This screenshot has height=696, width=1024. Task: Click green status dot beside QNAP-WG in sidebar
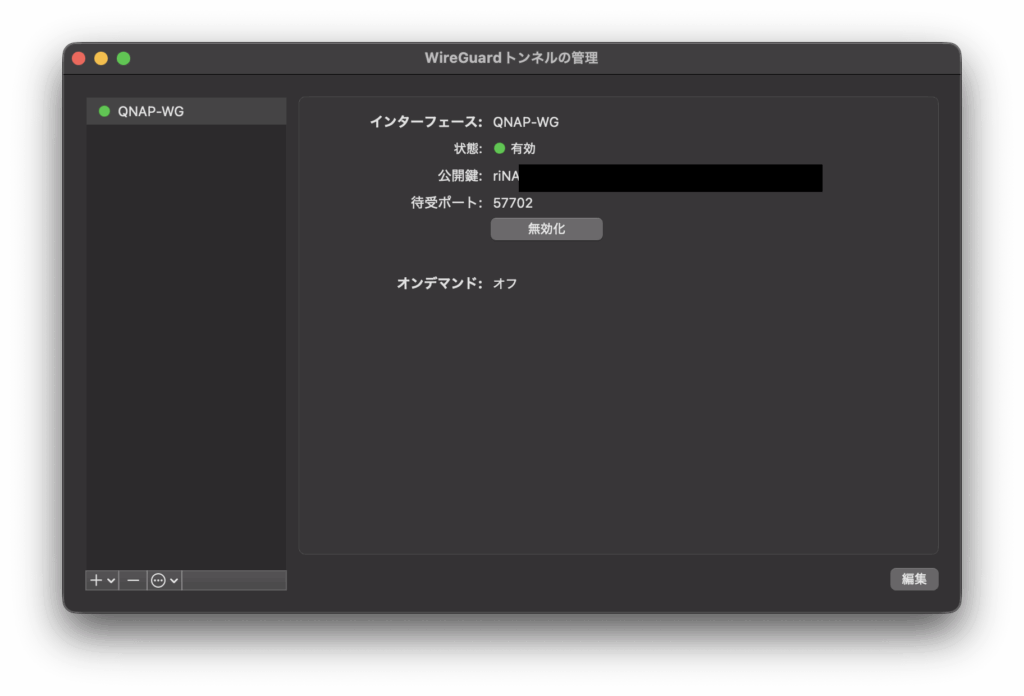[104, 111]
